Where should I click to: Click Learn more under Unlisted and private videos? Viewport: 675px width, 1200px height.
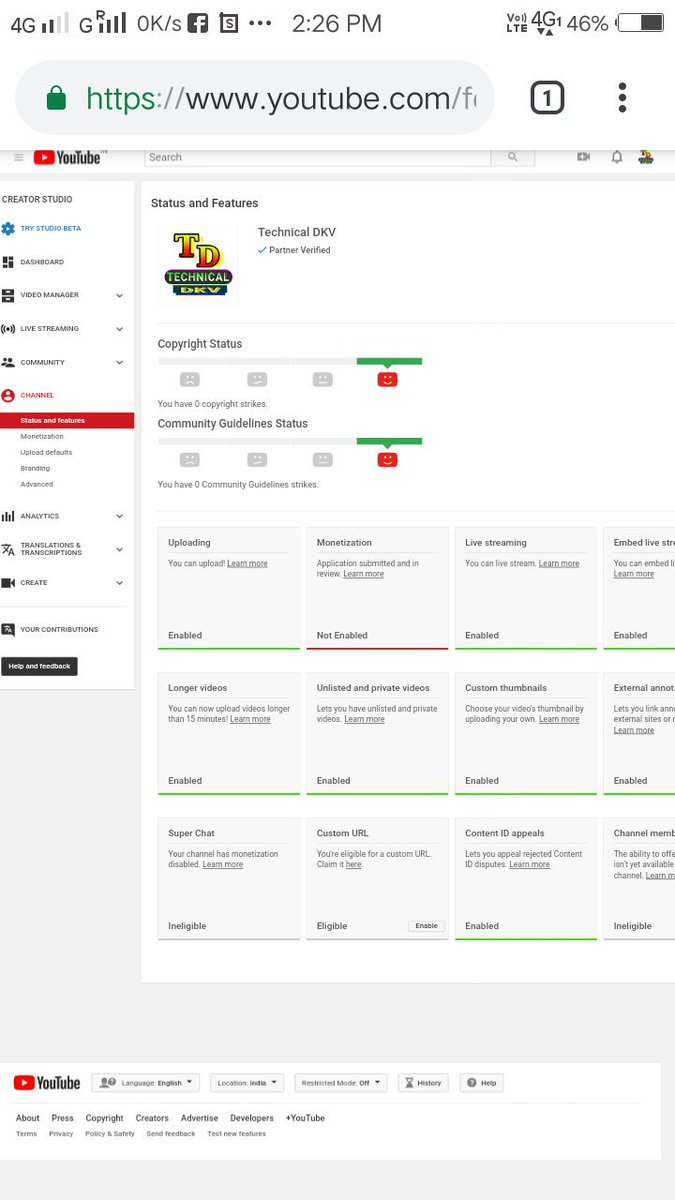364,719
